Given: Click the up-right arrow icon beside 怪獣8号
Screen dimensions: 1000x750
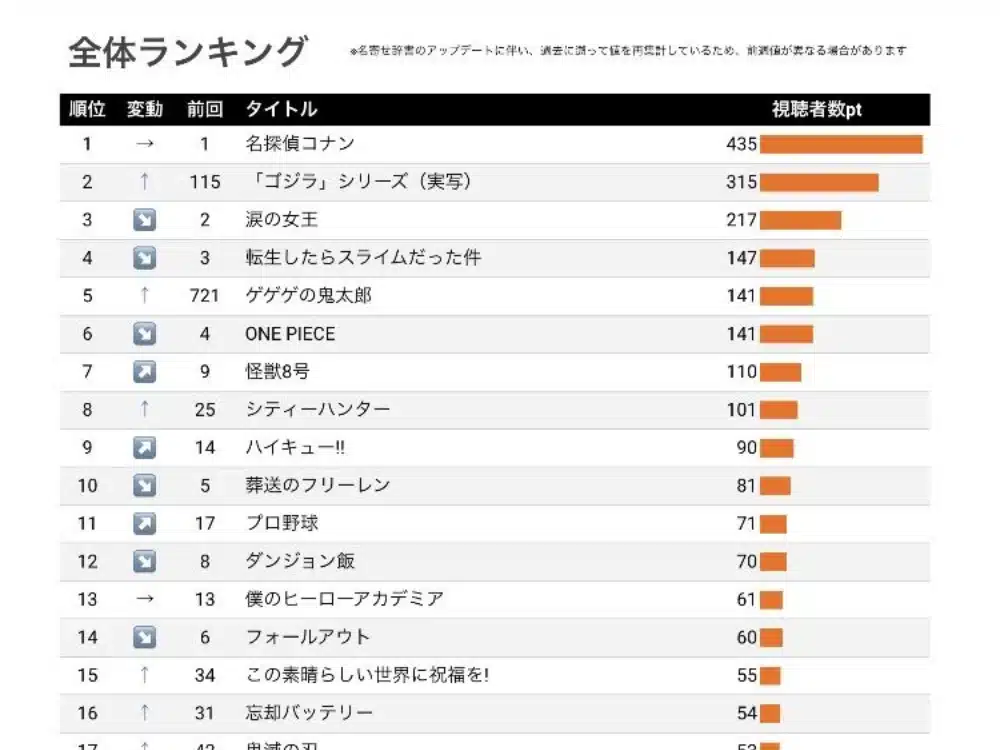Looking at the screenshot, I should 144,372.
